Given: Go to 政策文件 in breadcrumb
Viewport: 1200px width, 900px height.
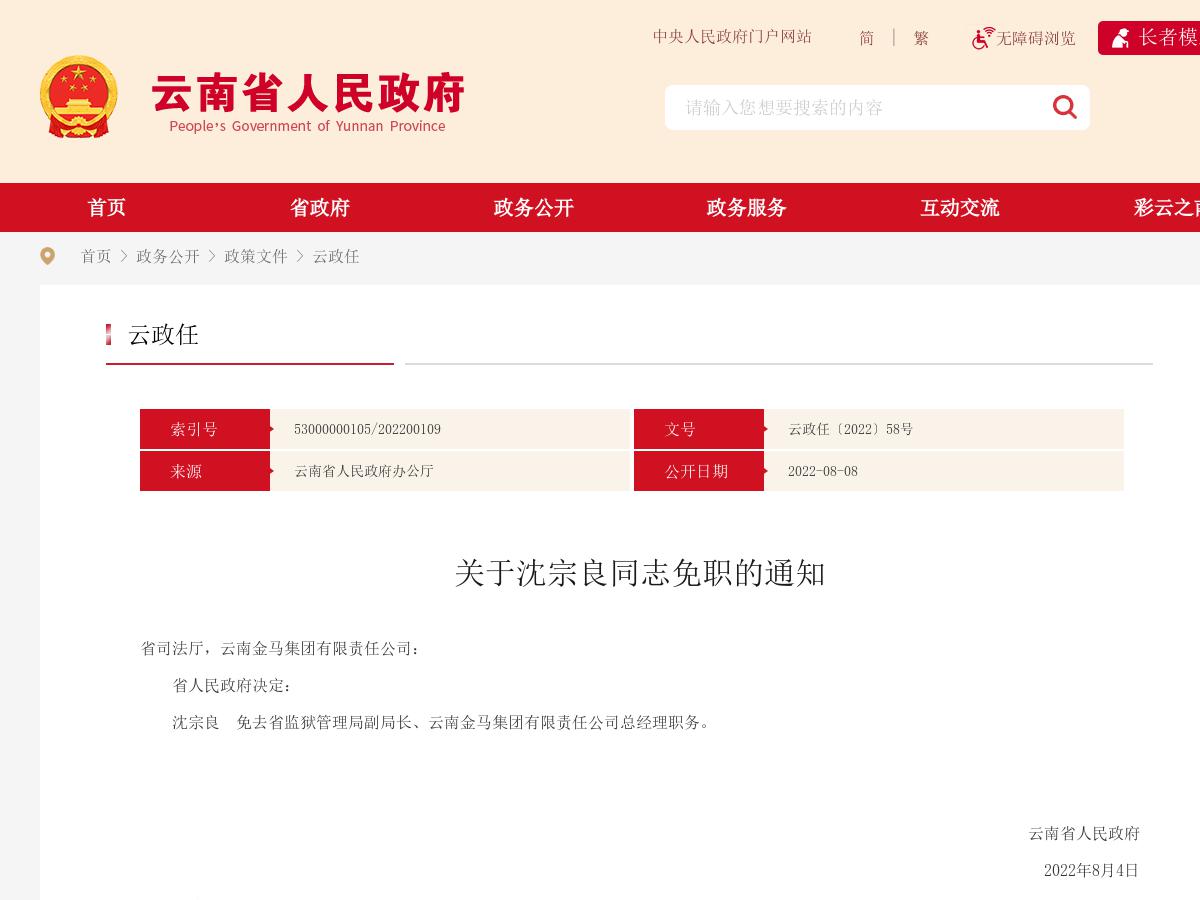Looking at the screenshot, I should point(256,256).
